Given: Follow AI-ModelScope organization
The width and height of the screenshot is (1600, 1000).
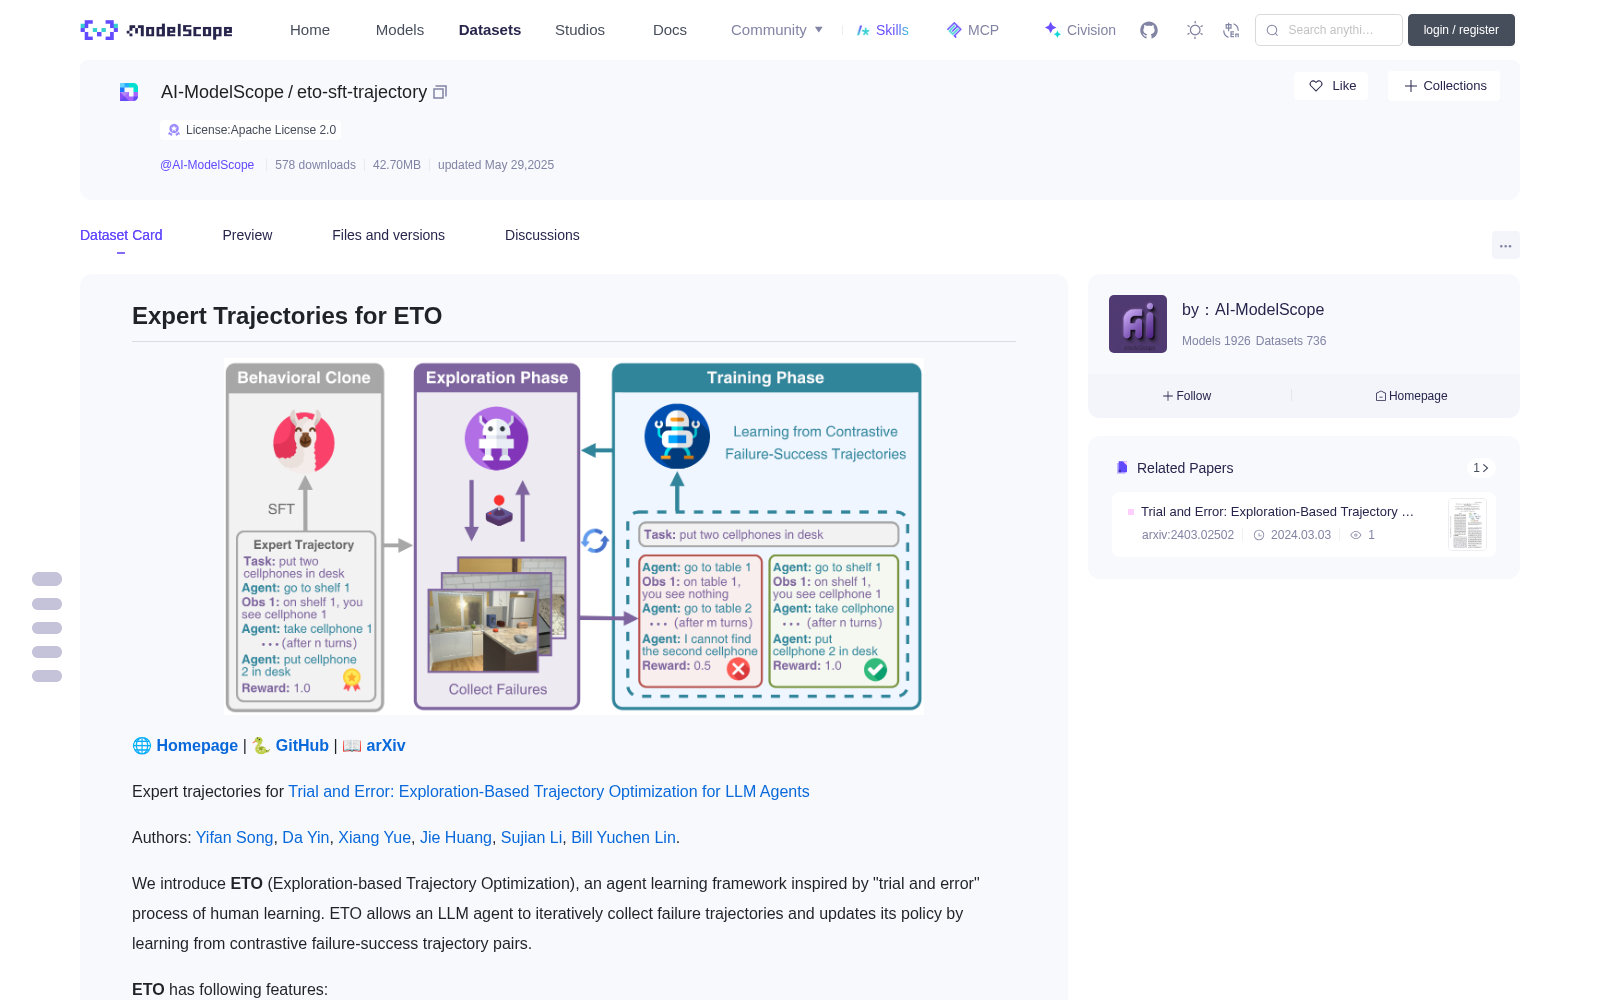Looking at the screenshot, I should tap(1187, 396).
